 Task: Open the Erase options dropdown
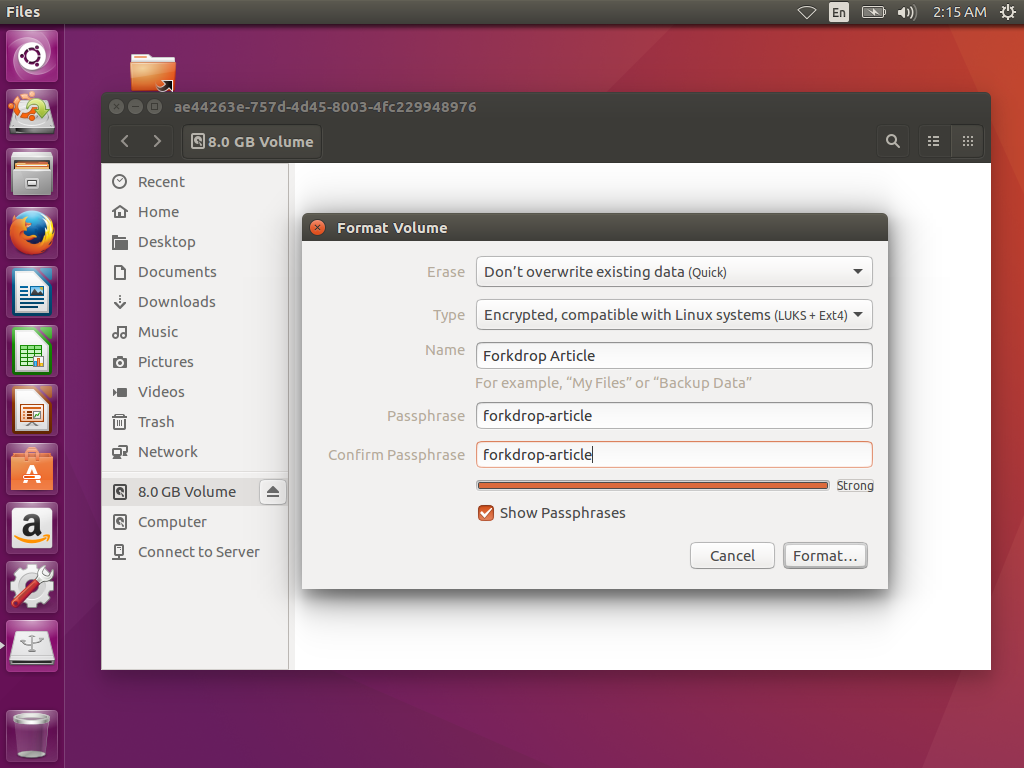point(673,271)
